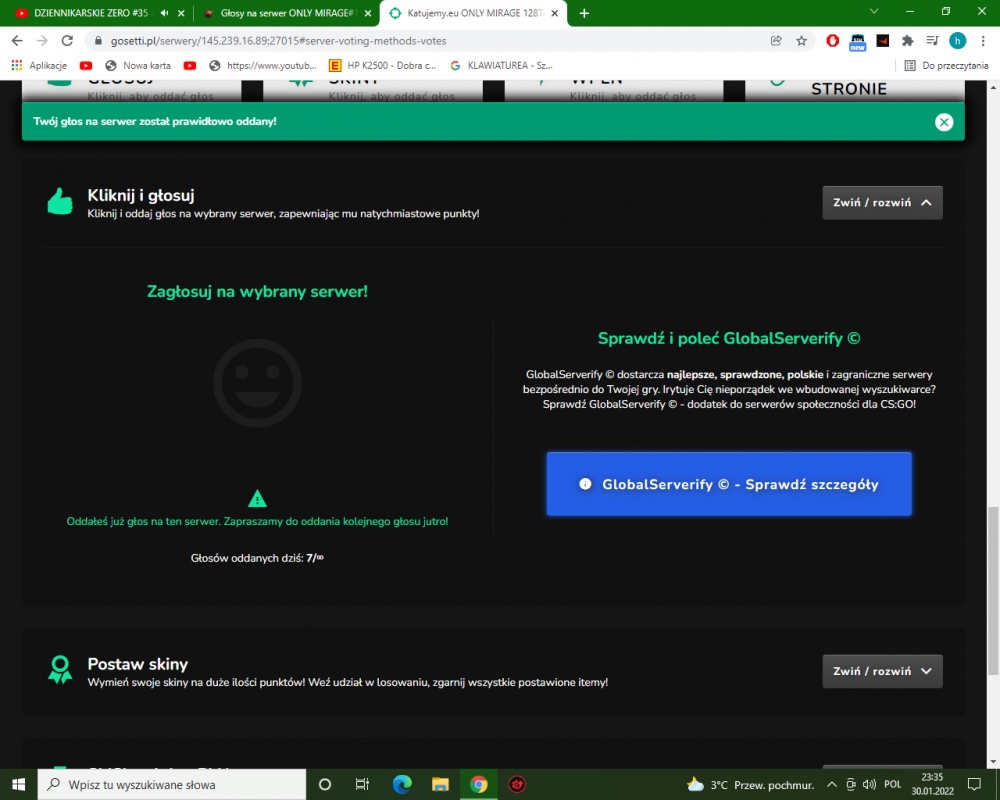The width and height of the screenshot is (1000, 800).
Task: Bookmark this page with the star
Action: 802,41
